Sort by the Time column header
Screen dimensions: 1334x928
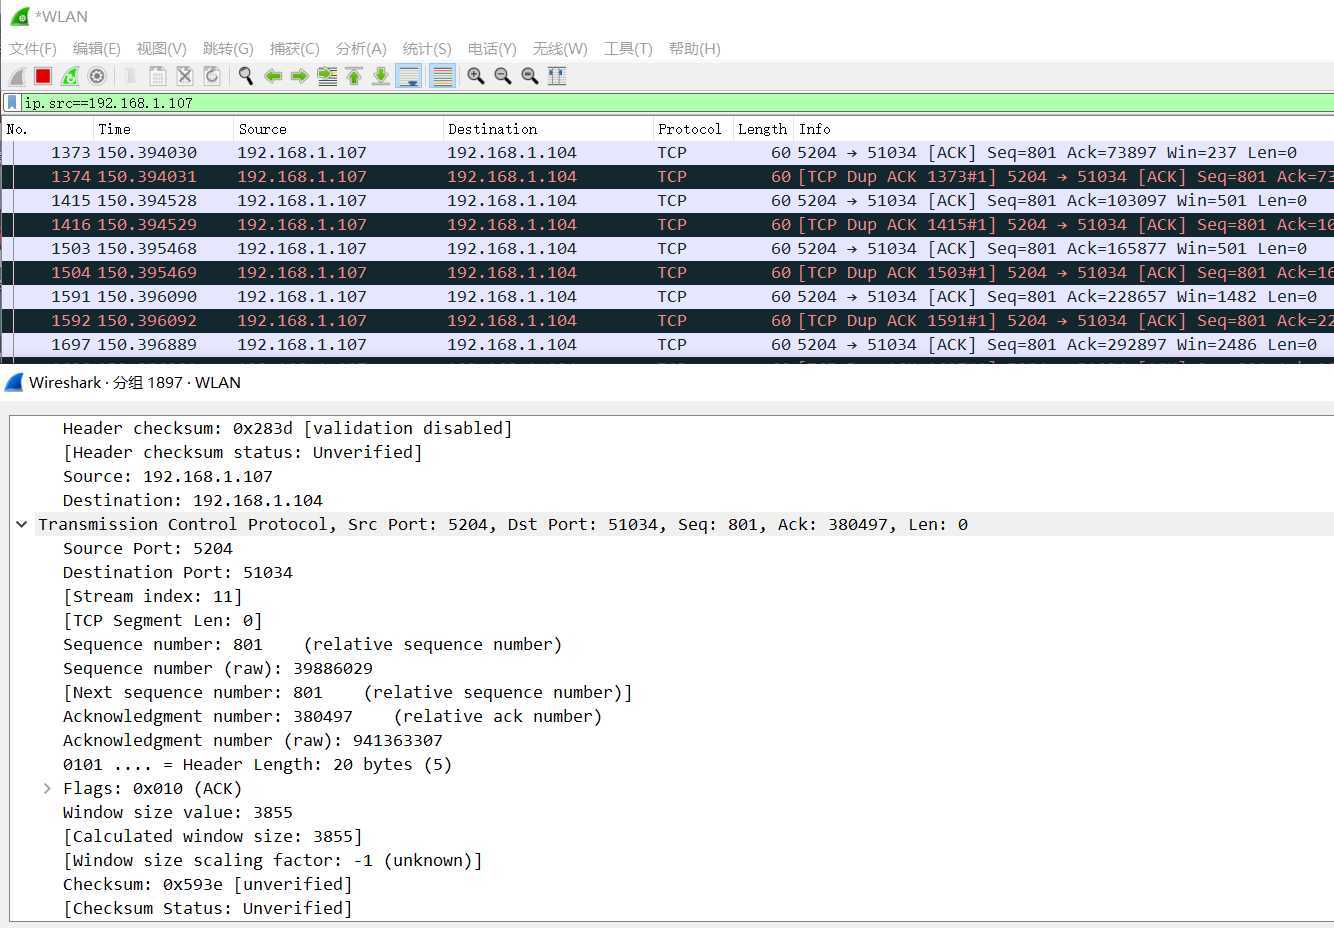[x=164, y=129]
